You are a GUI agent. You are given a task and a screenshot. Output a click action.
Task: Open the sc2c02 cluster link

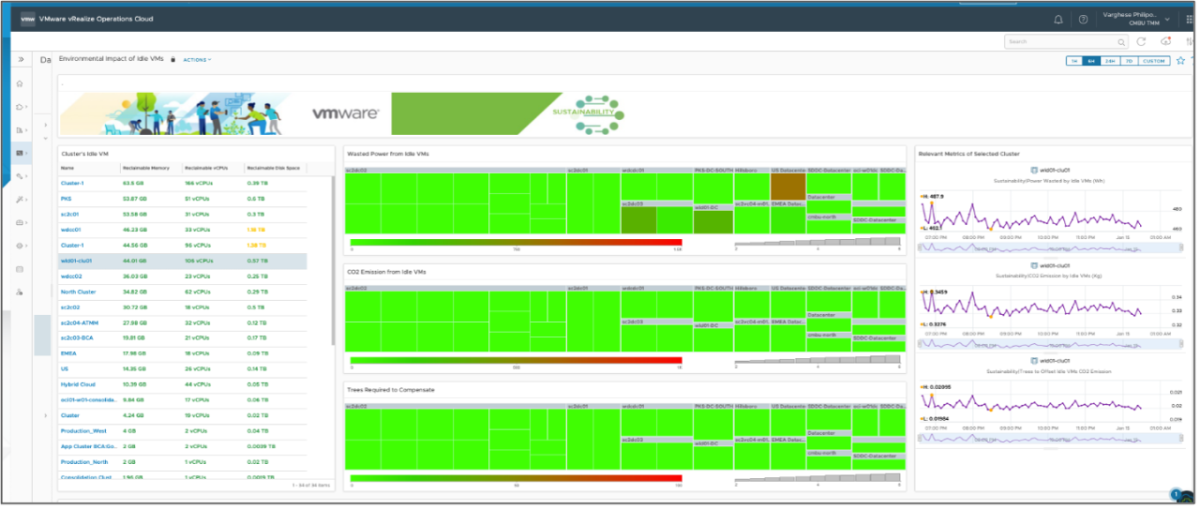(69, 307)
